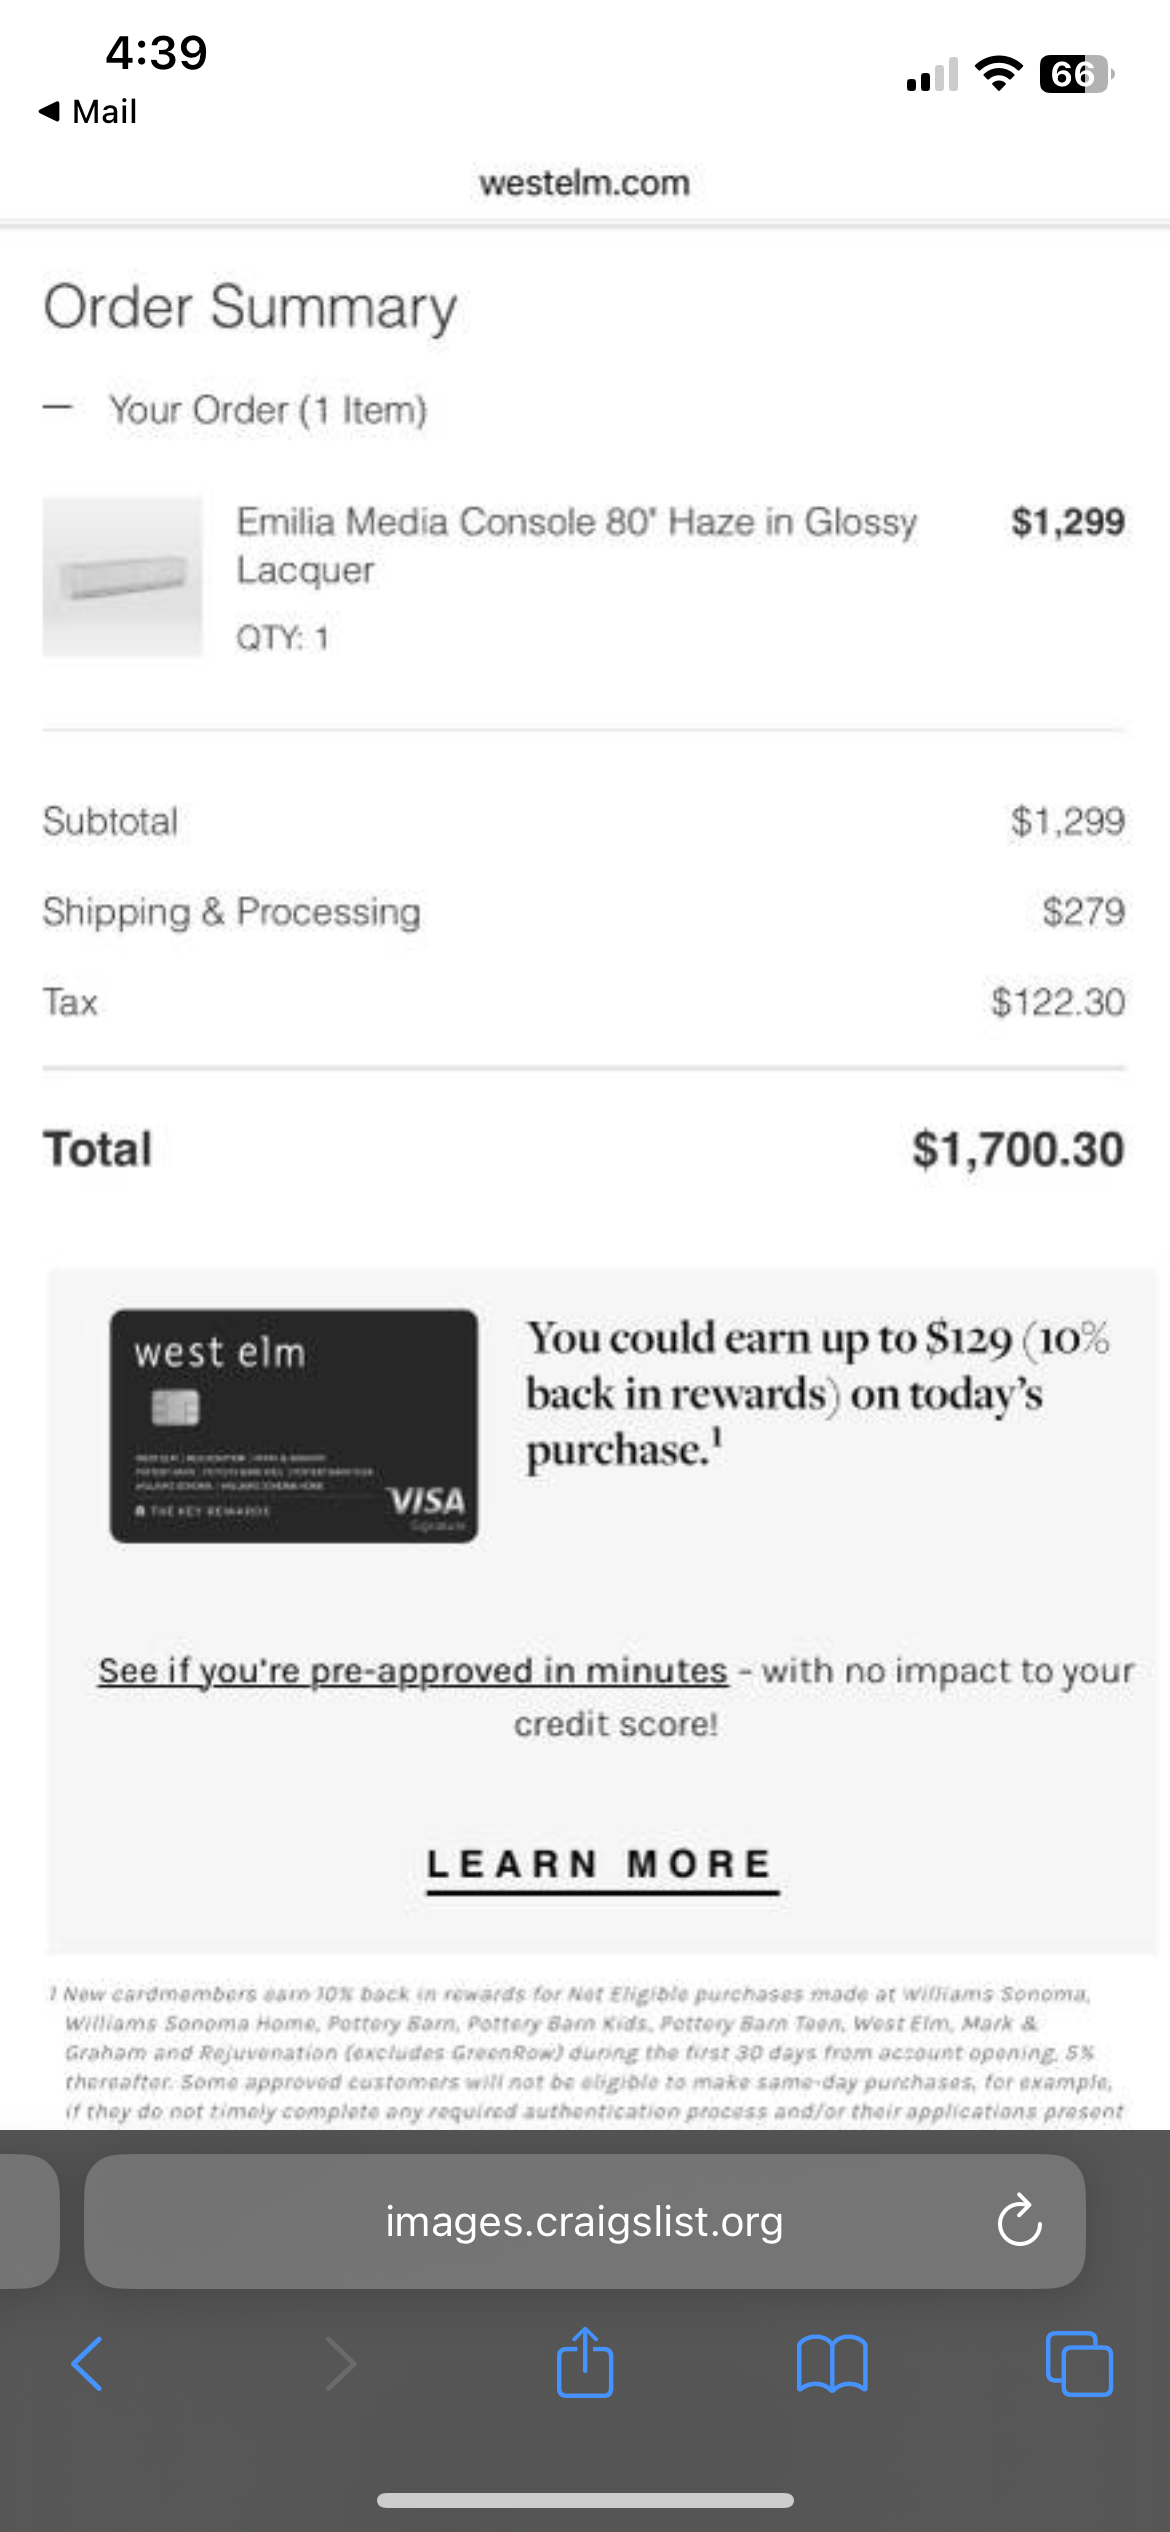Tap the 4:39 clock in status bar
The height and width of the screenshot is (2532, 1170).
tap(156, 52)
